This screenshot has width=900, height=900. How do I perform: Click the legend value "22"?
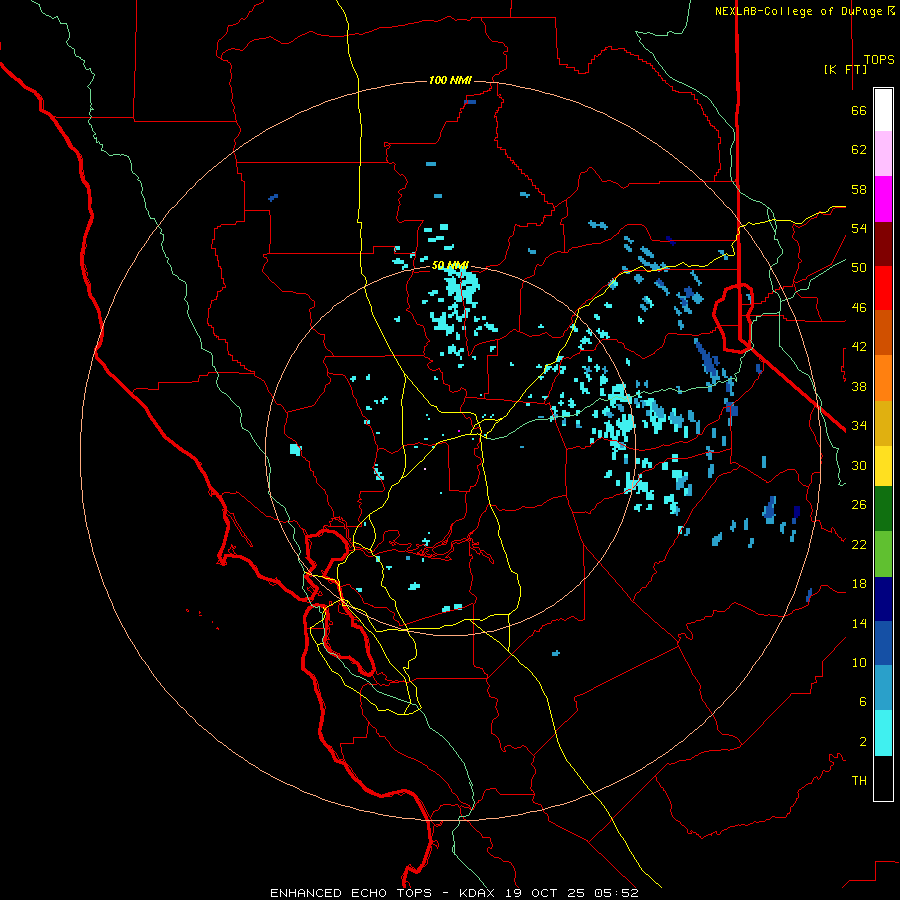coord(859,544)
